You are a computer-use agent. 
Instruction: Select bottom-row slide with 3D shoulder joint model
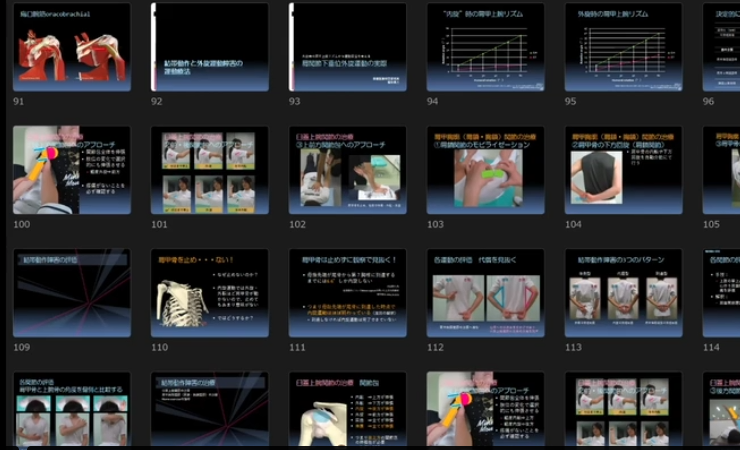coord(347,410)
